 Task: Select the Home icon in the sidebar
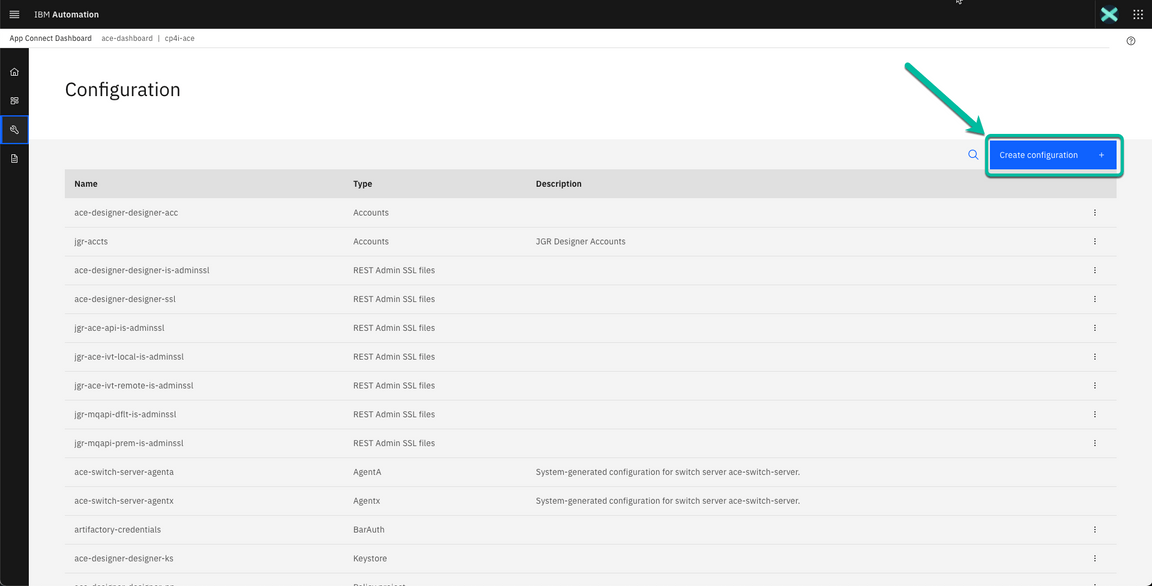tap(14, 71)
